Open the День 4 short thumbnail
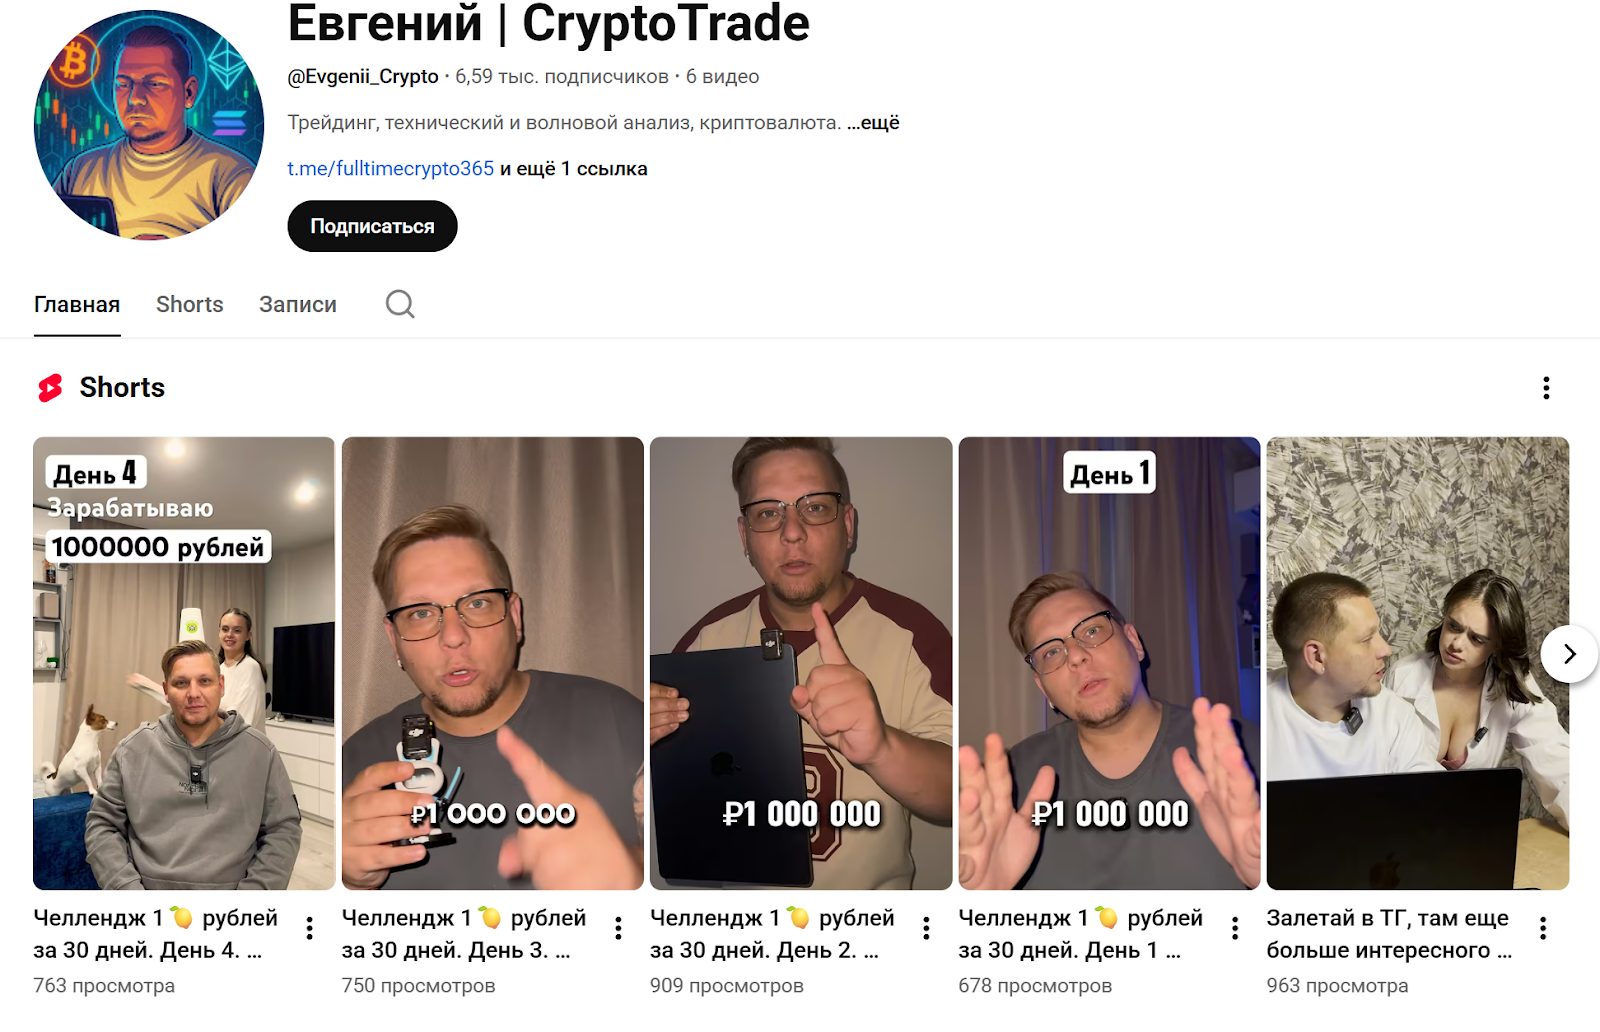1600x1032 pixels. (x=184, y=663)
